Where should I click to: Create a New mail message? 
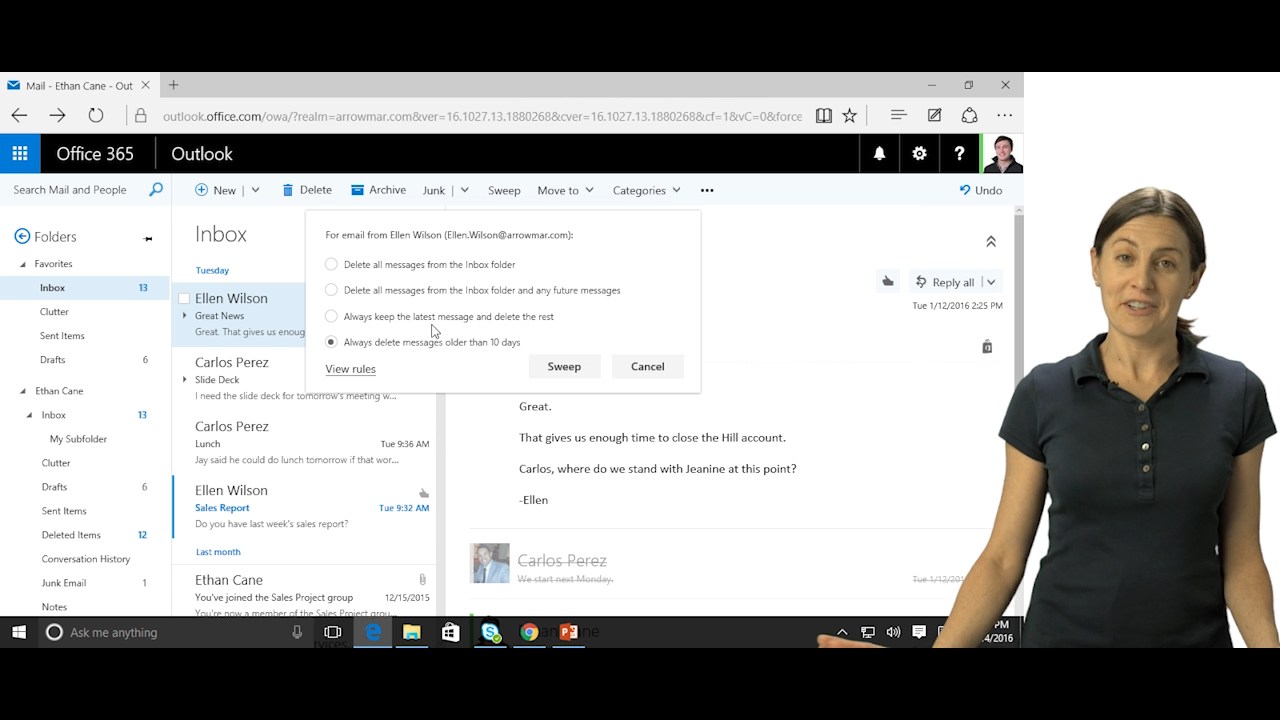click(x=216, y=190)
